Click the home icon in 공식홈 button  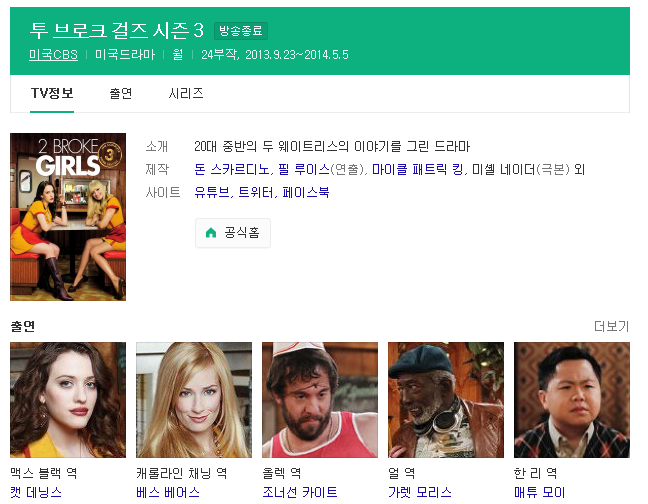(x=211, y=233)
